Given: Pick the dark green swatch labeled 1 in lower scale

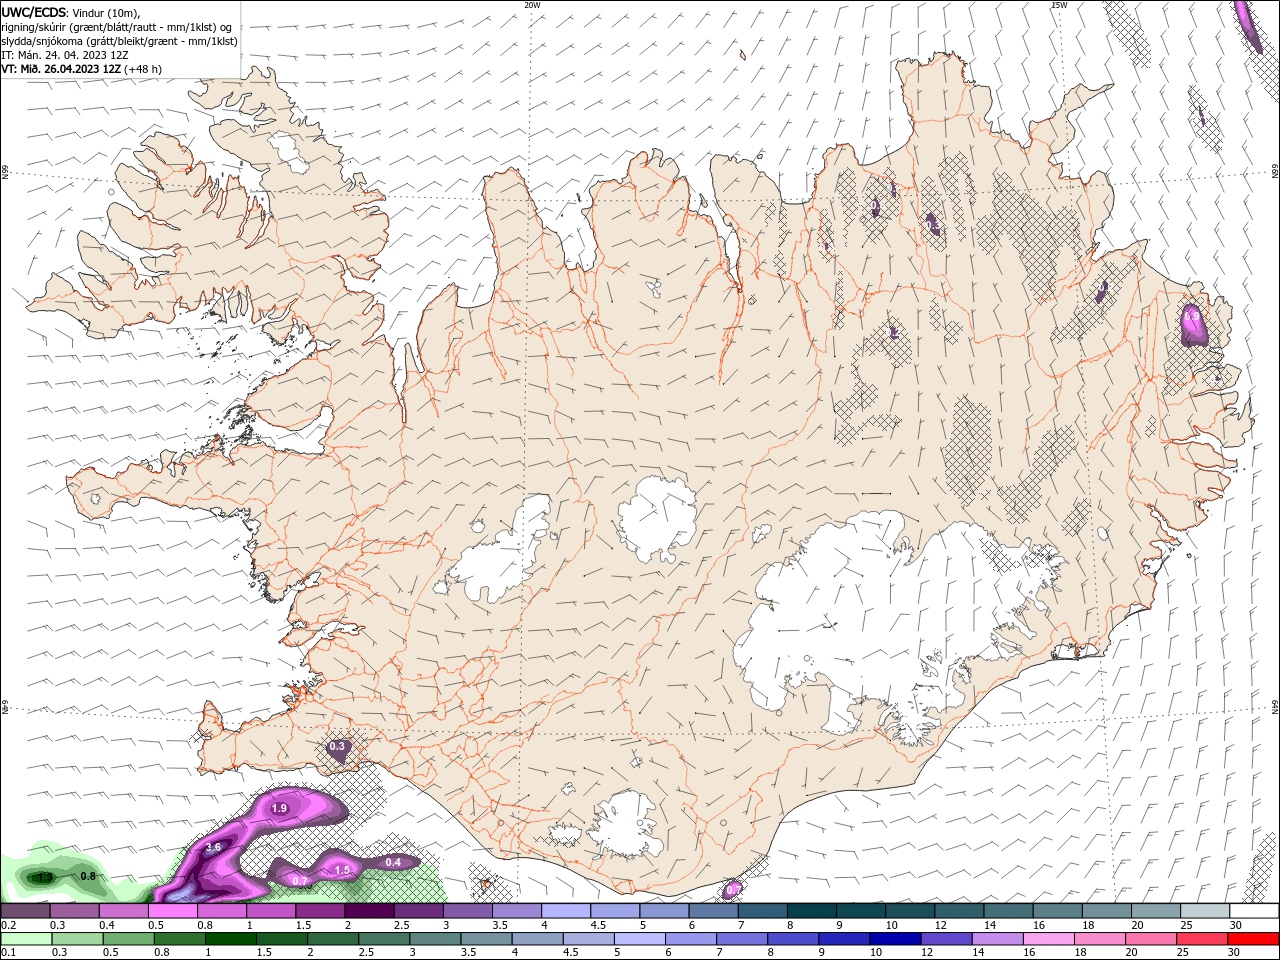Looking at the screenshot, I should click(x=230, y=939).
